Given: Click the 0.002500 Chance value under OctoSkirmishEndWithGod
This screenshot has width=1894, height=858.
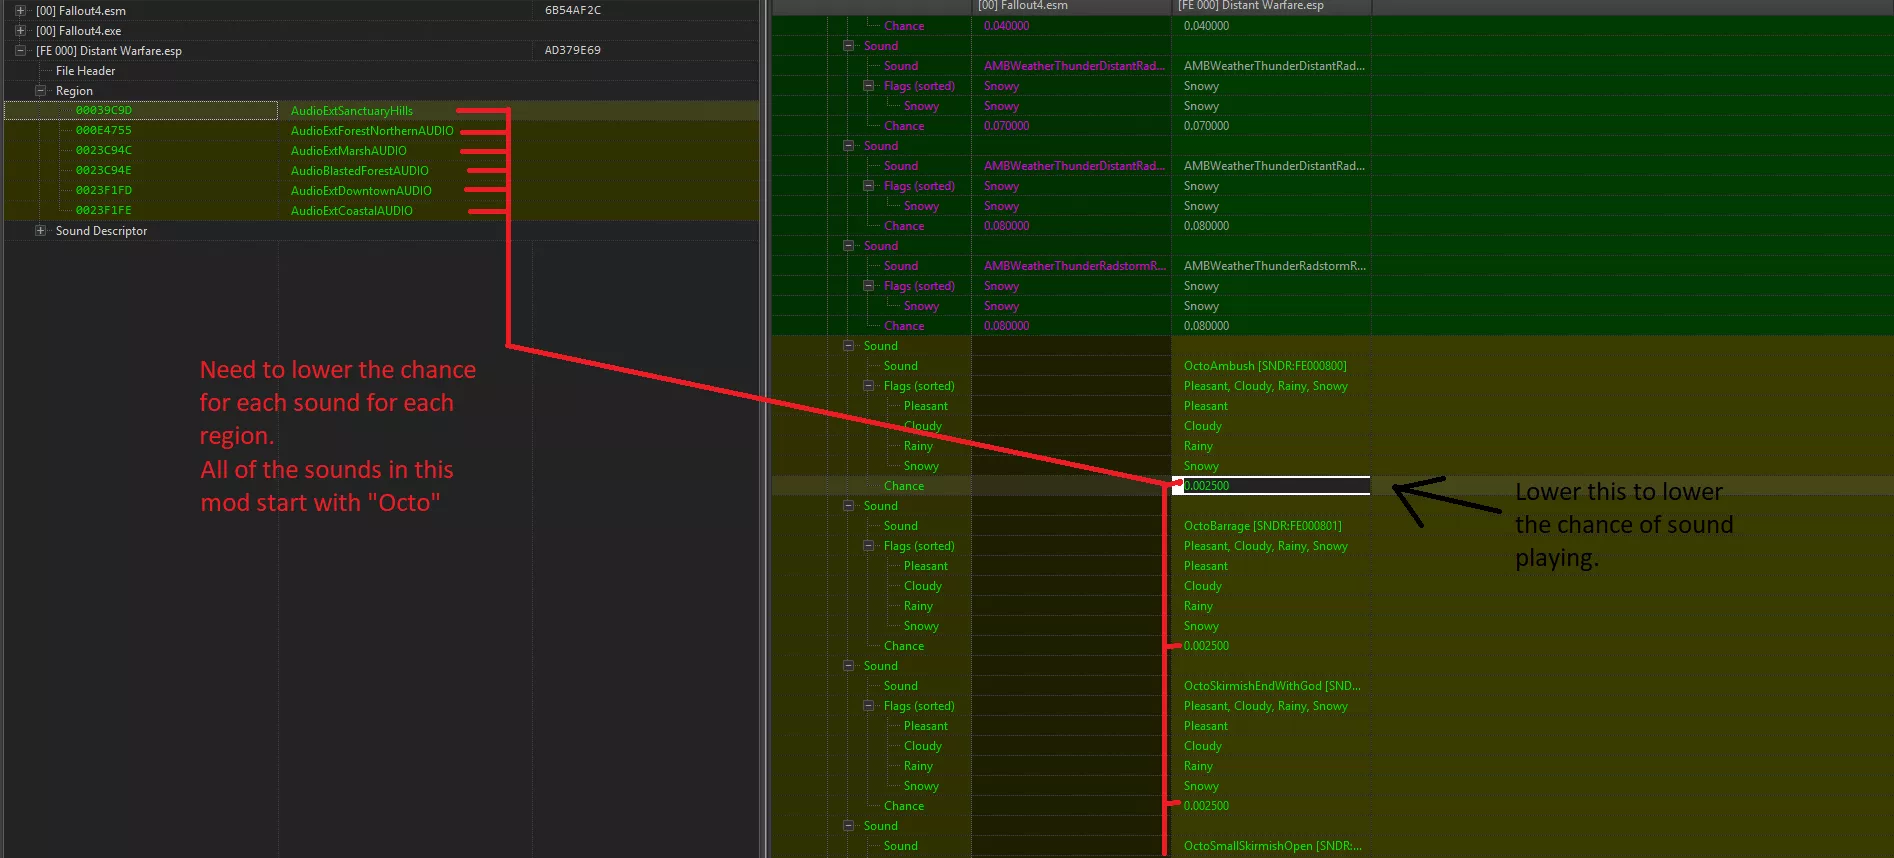Looking at the screenshot, I should click(1206, 806).
